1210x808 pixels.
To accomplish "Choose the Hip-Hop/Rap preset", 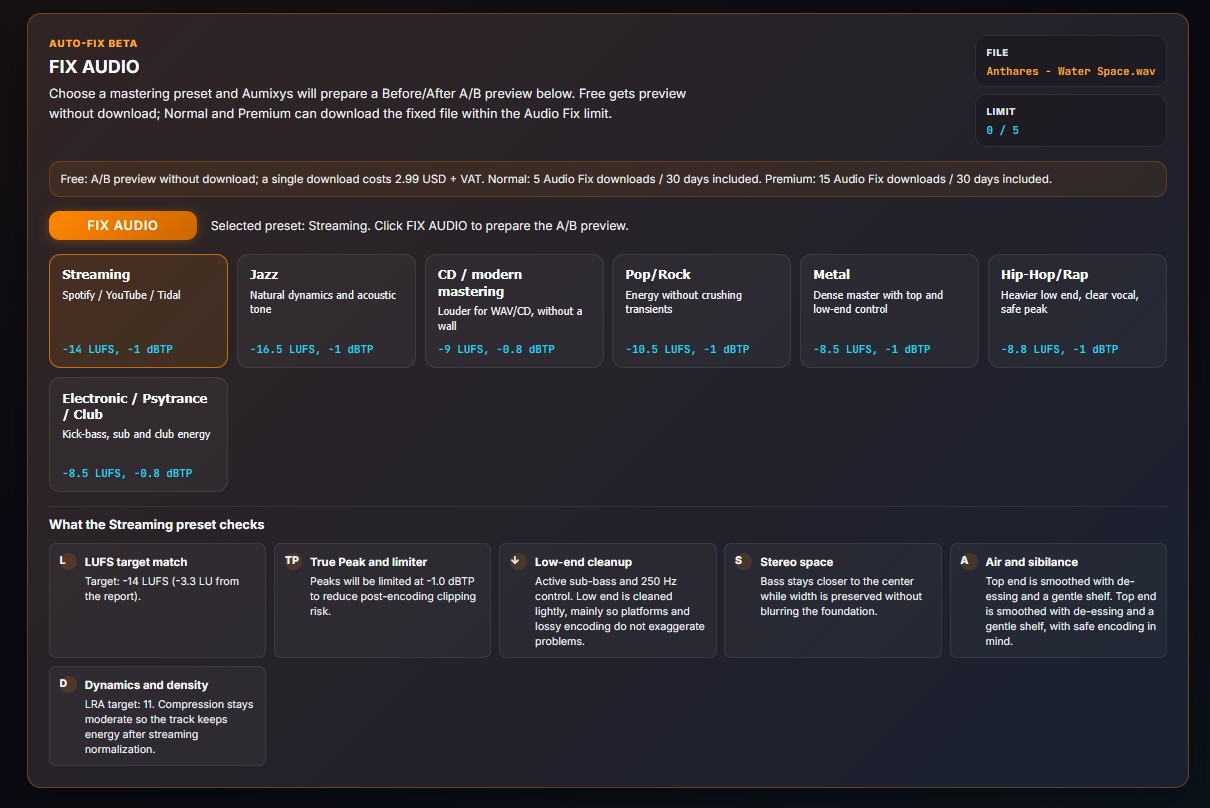I will (x=1077, y=311).
